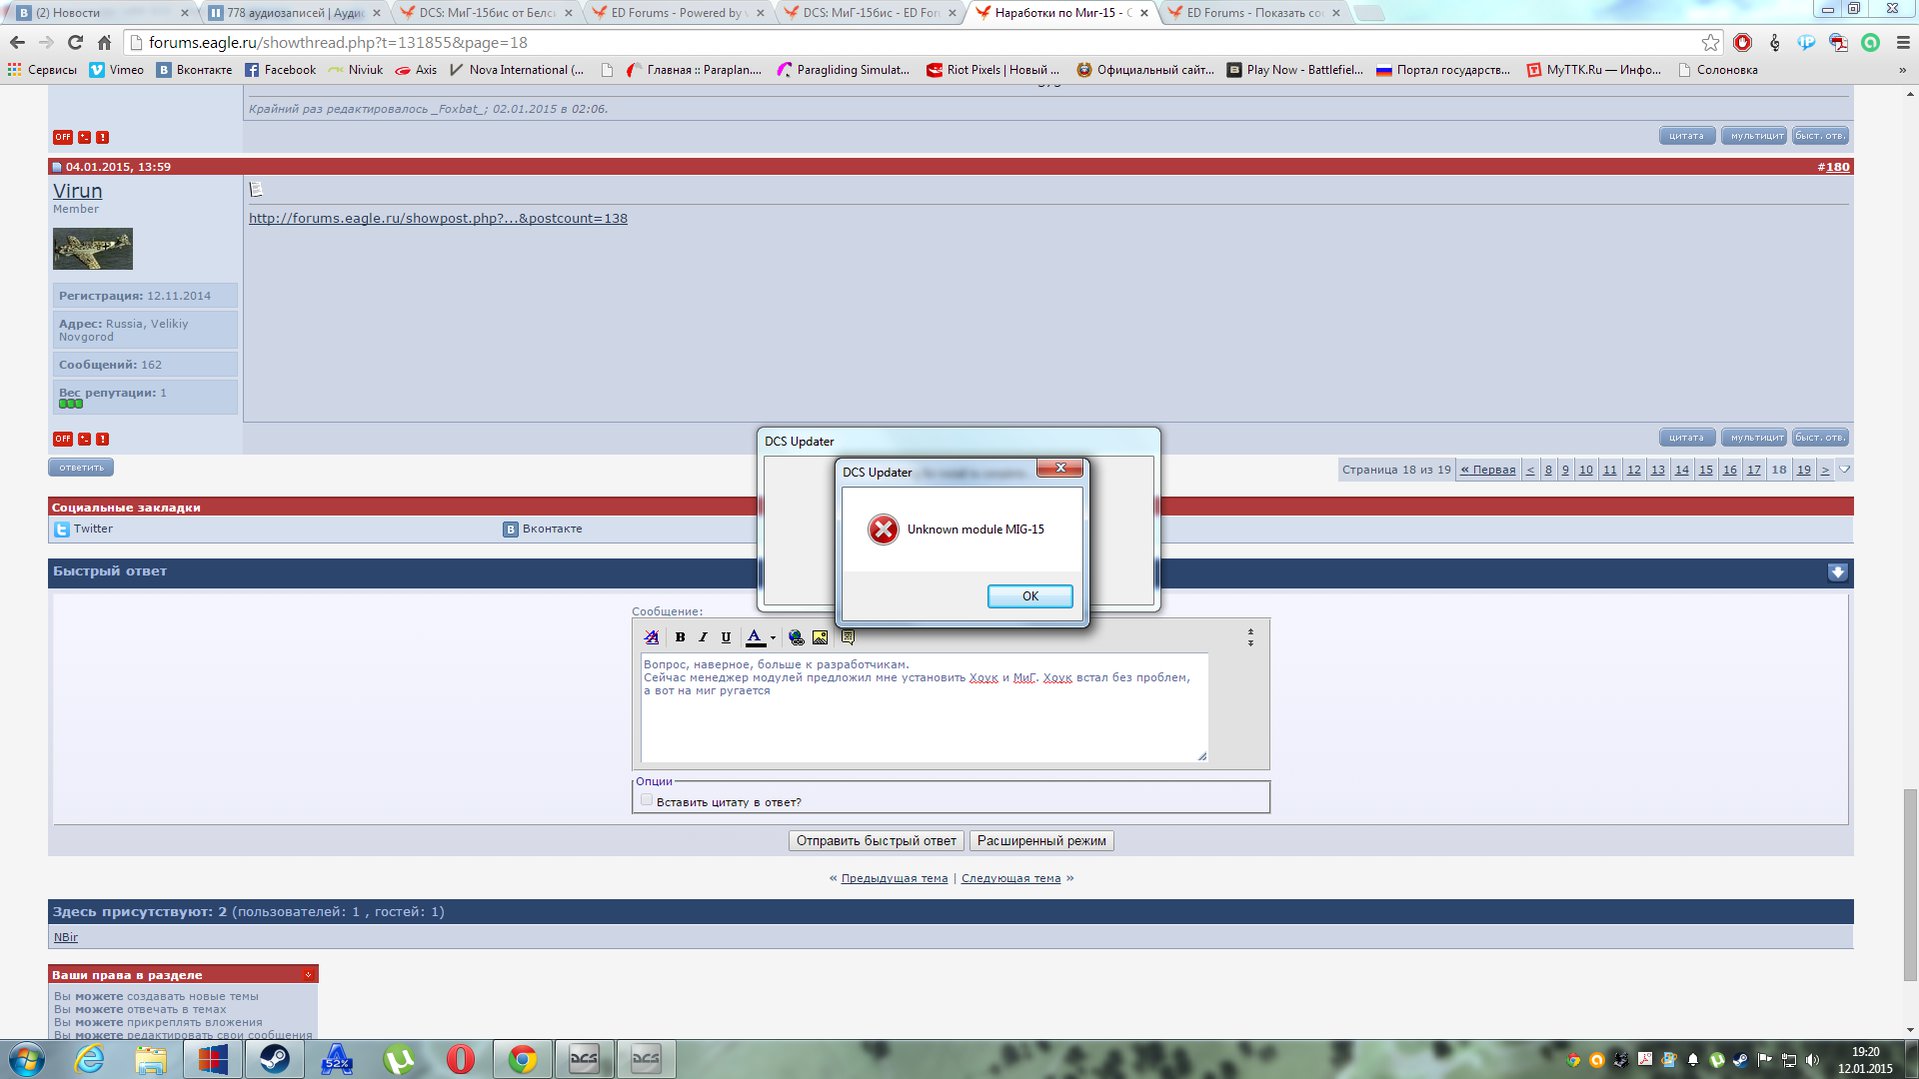
Task: Switch to 'DCS: МиГ-15бис - ED For' tab
Action: click(x=872, y=13)
